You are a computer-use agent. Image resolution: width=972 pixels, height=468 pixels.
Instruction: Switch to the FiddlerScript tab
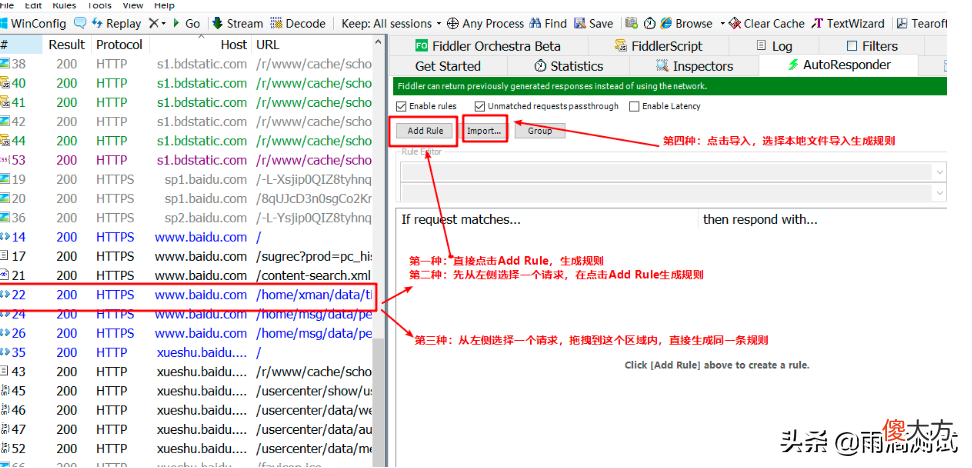(658, 46)
